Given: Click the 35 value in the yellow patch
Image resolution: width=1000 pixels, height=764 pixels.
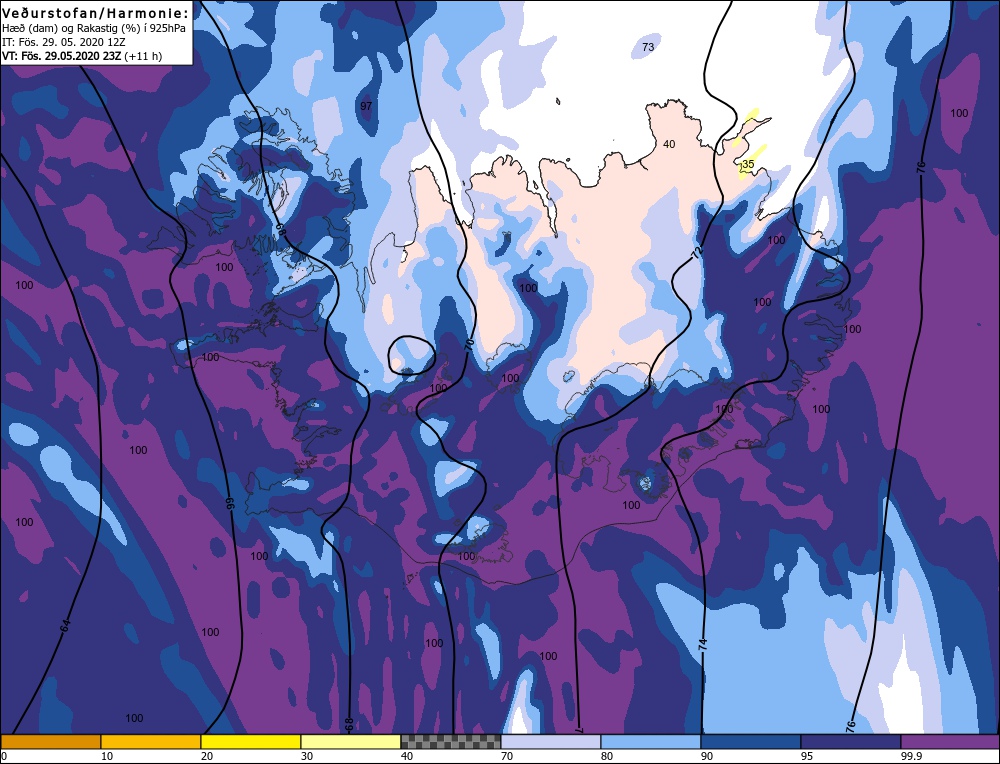Looking at the screenshot, I should tap(748, 164).
